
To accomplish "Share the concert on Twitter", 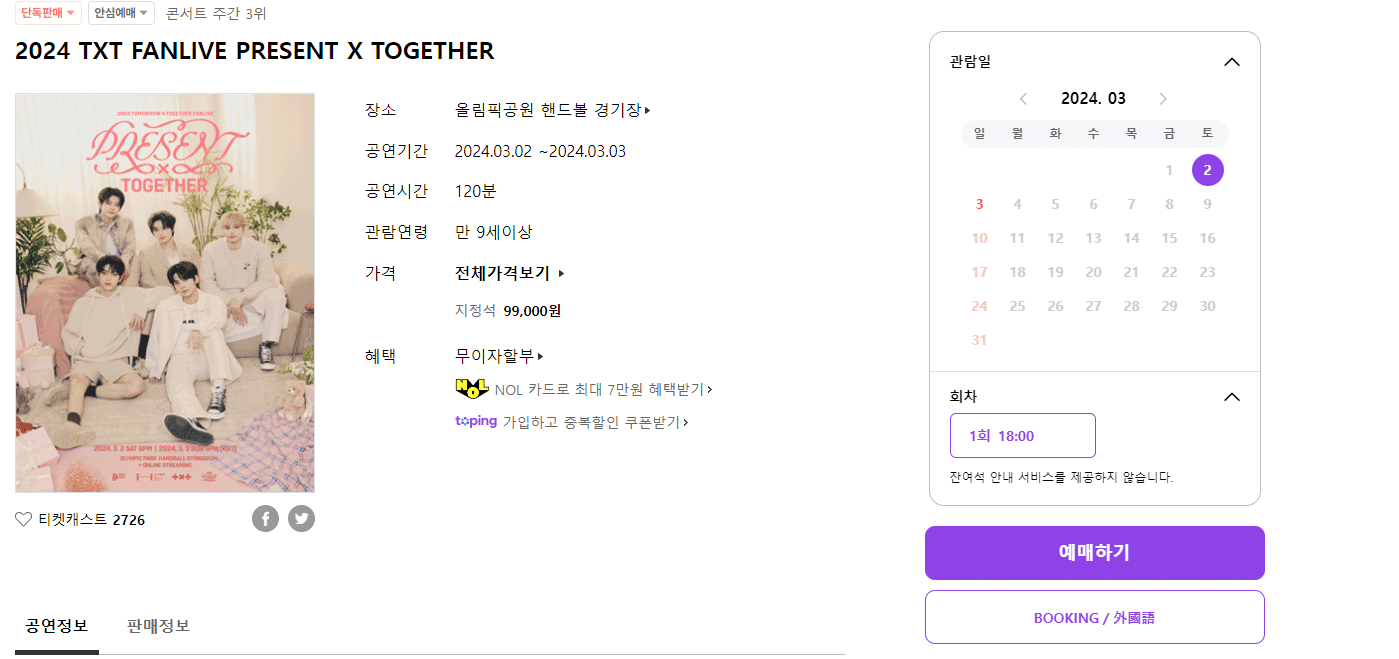I will 301,518.
